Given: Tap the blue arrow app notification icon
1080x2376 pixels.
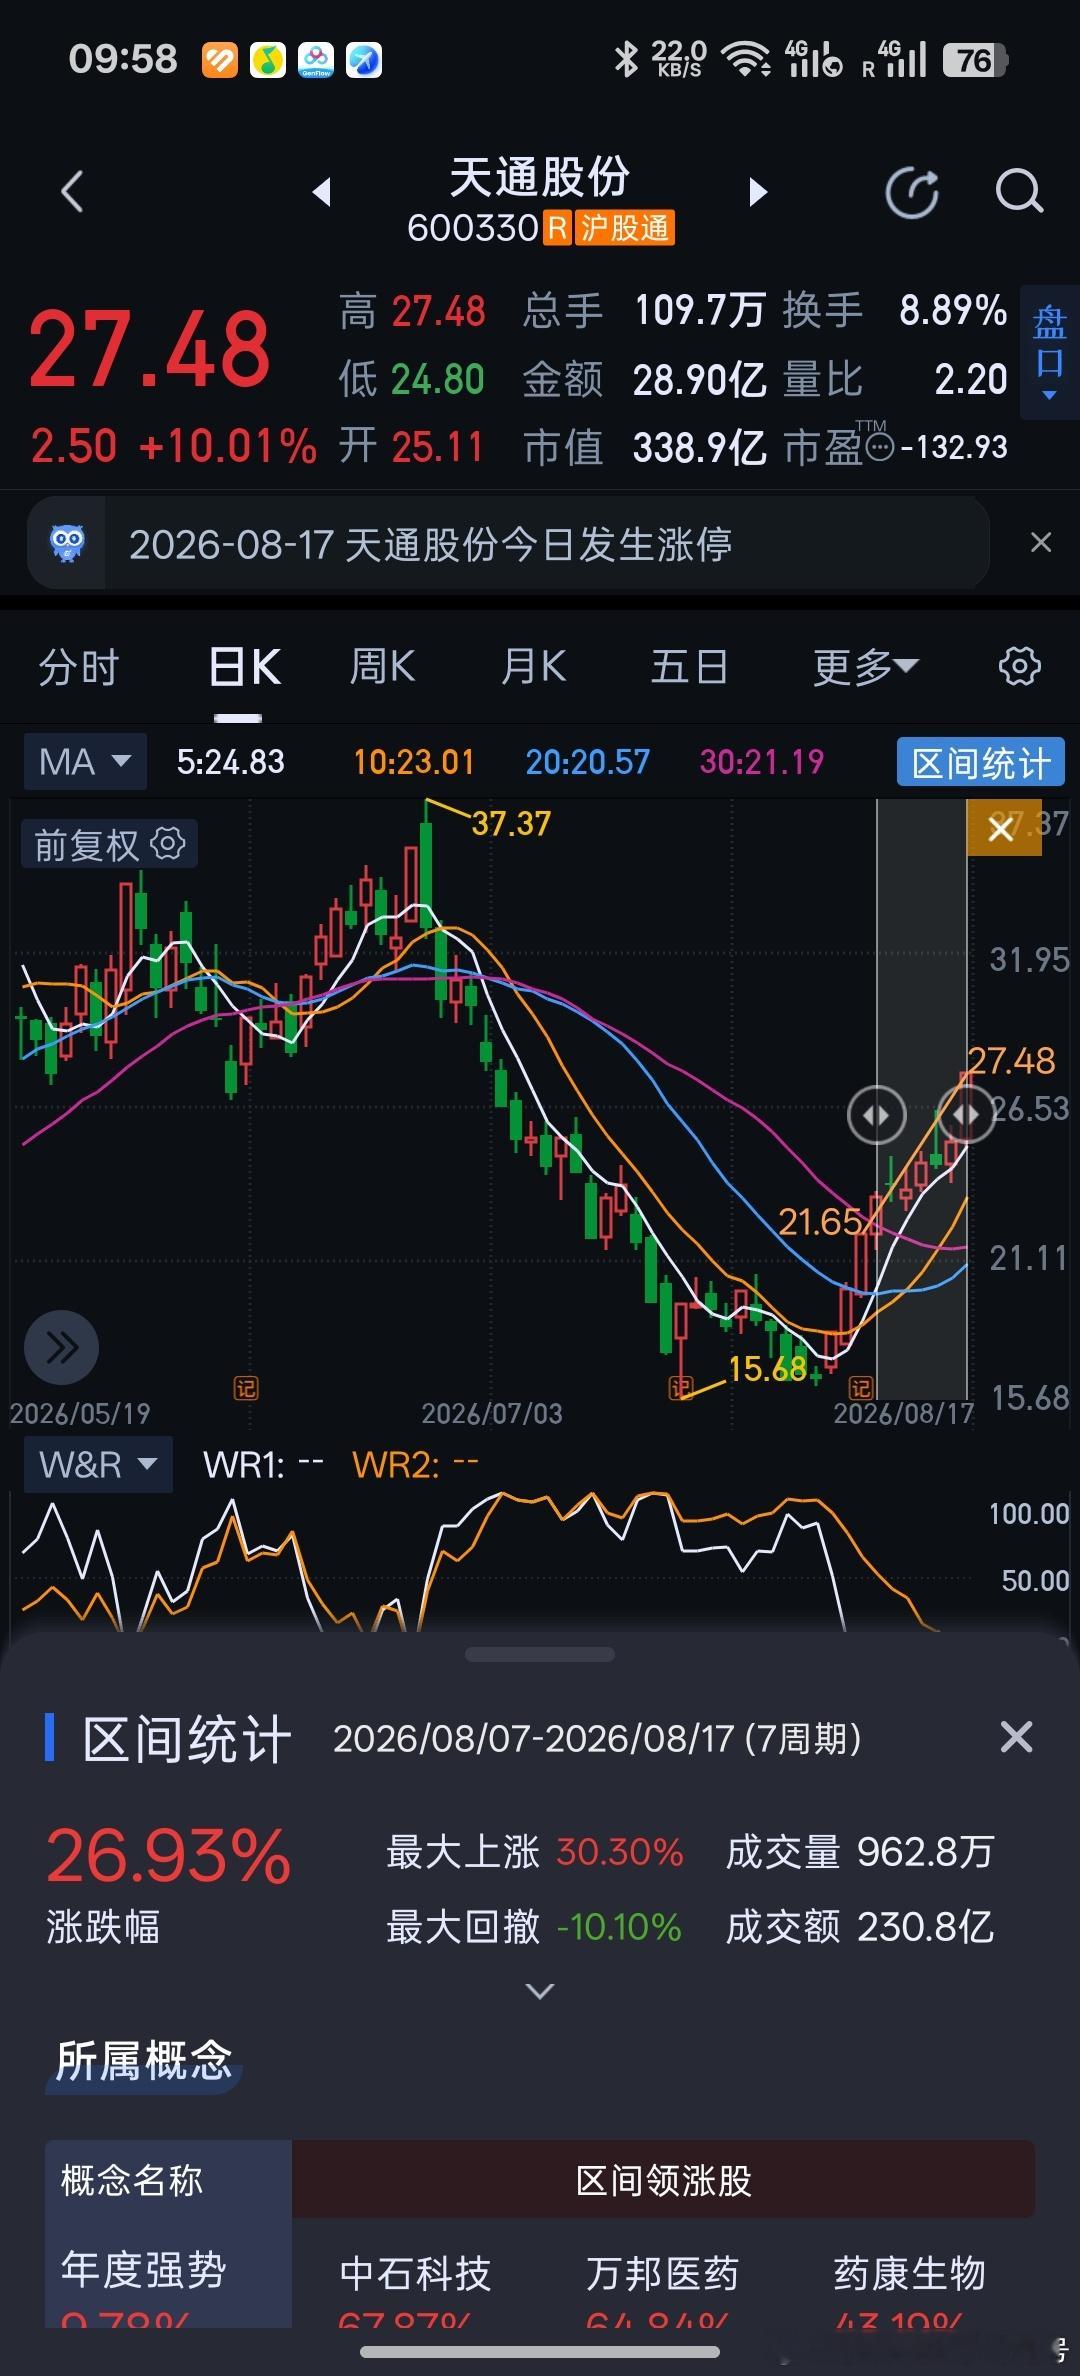Looking at the screenshot, I should click(x=364, y=60).
